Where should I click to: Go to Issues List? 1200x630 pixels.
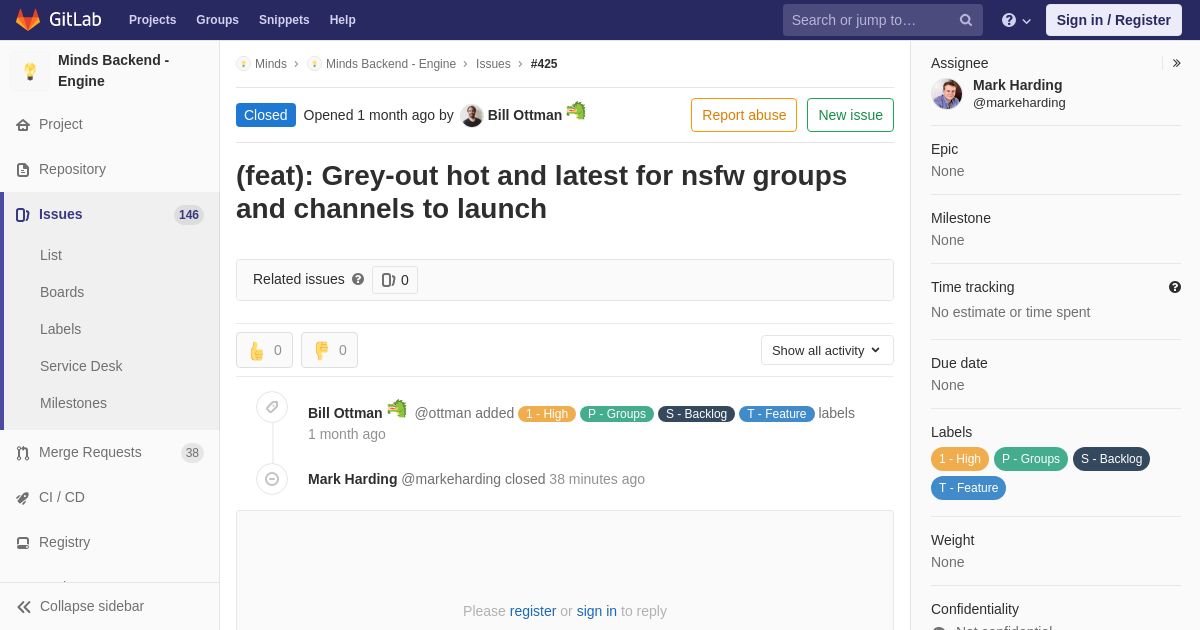point(51,255)
